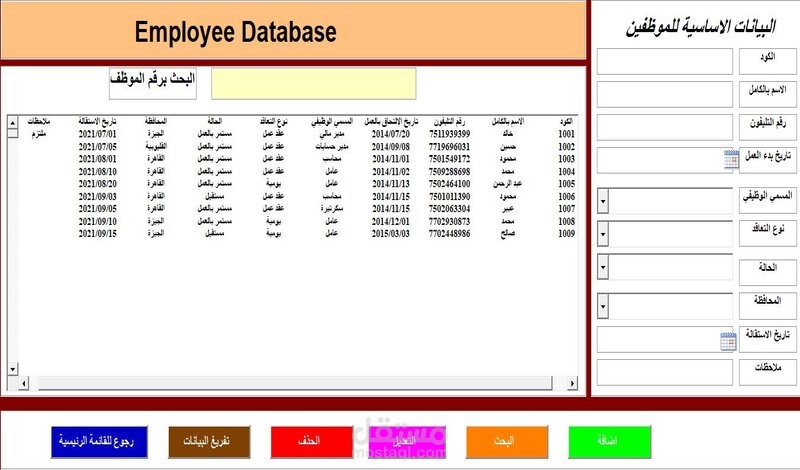Click the horizontal scrollbar's left arrow
The height and width of the screenshot is (470, 800).
[x=23, y=383]
